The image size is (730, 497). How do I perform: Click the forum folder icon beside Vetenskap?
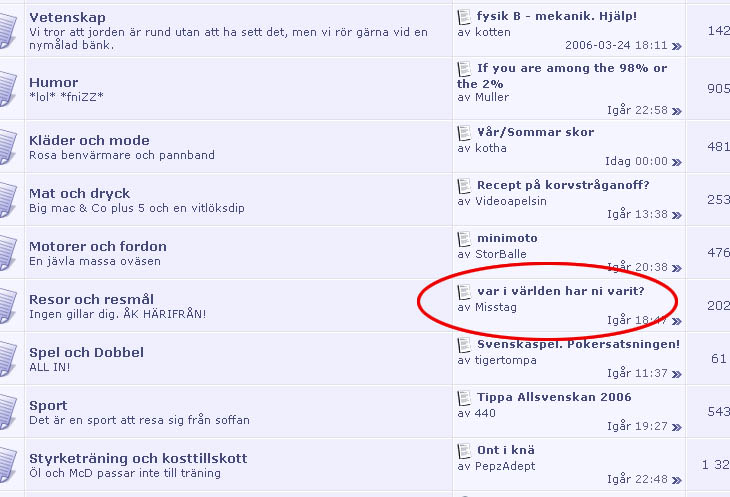click(8, 31)
